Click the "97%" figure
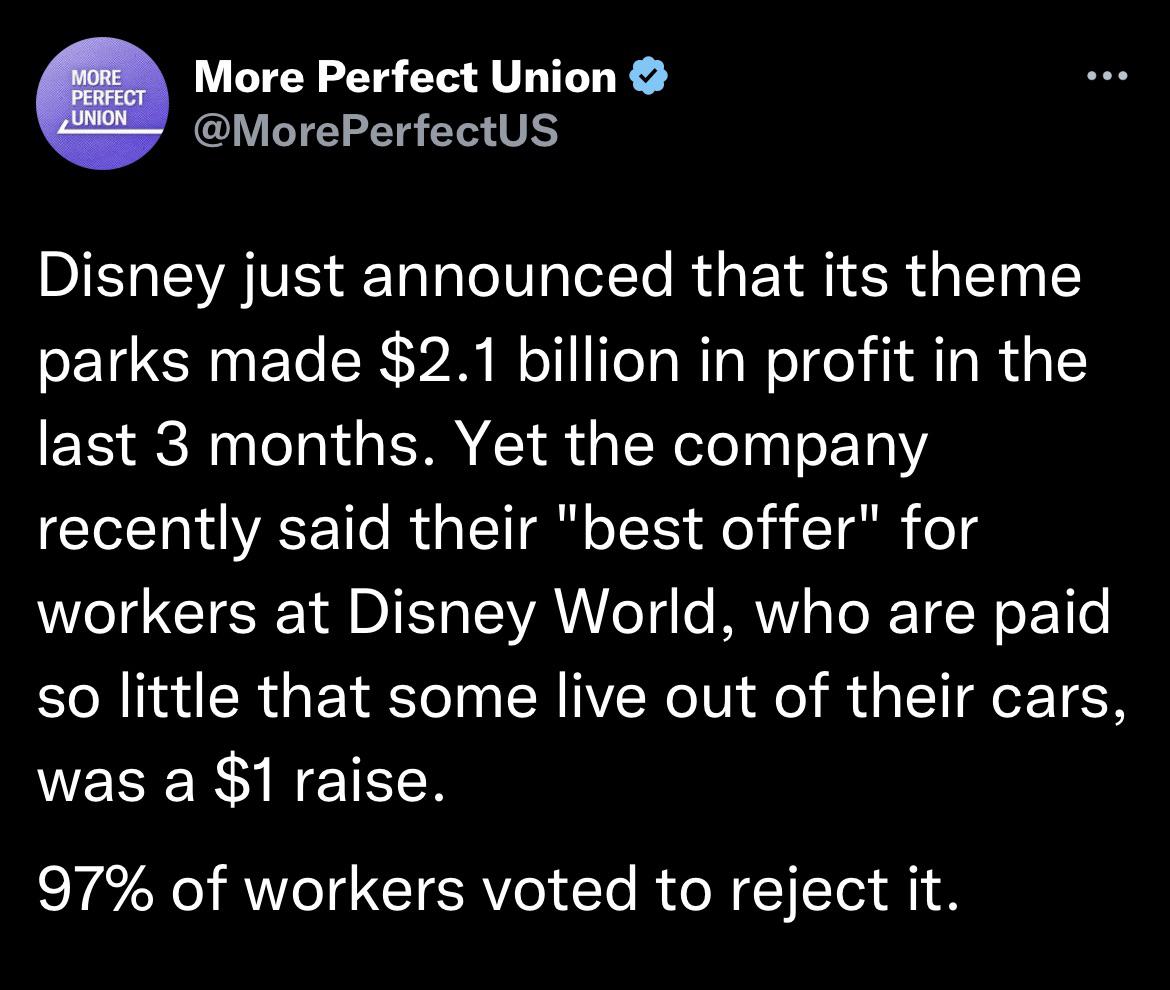Image resolution: width=1170 pixels, height=990 pixels. (96, 889)
